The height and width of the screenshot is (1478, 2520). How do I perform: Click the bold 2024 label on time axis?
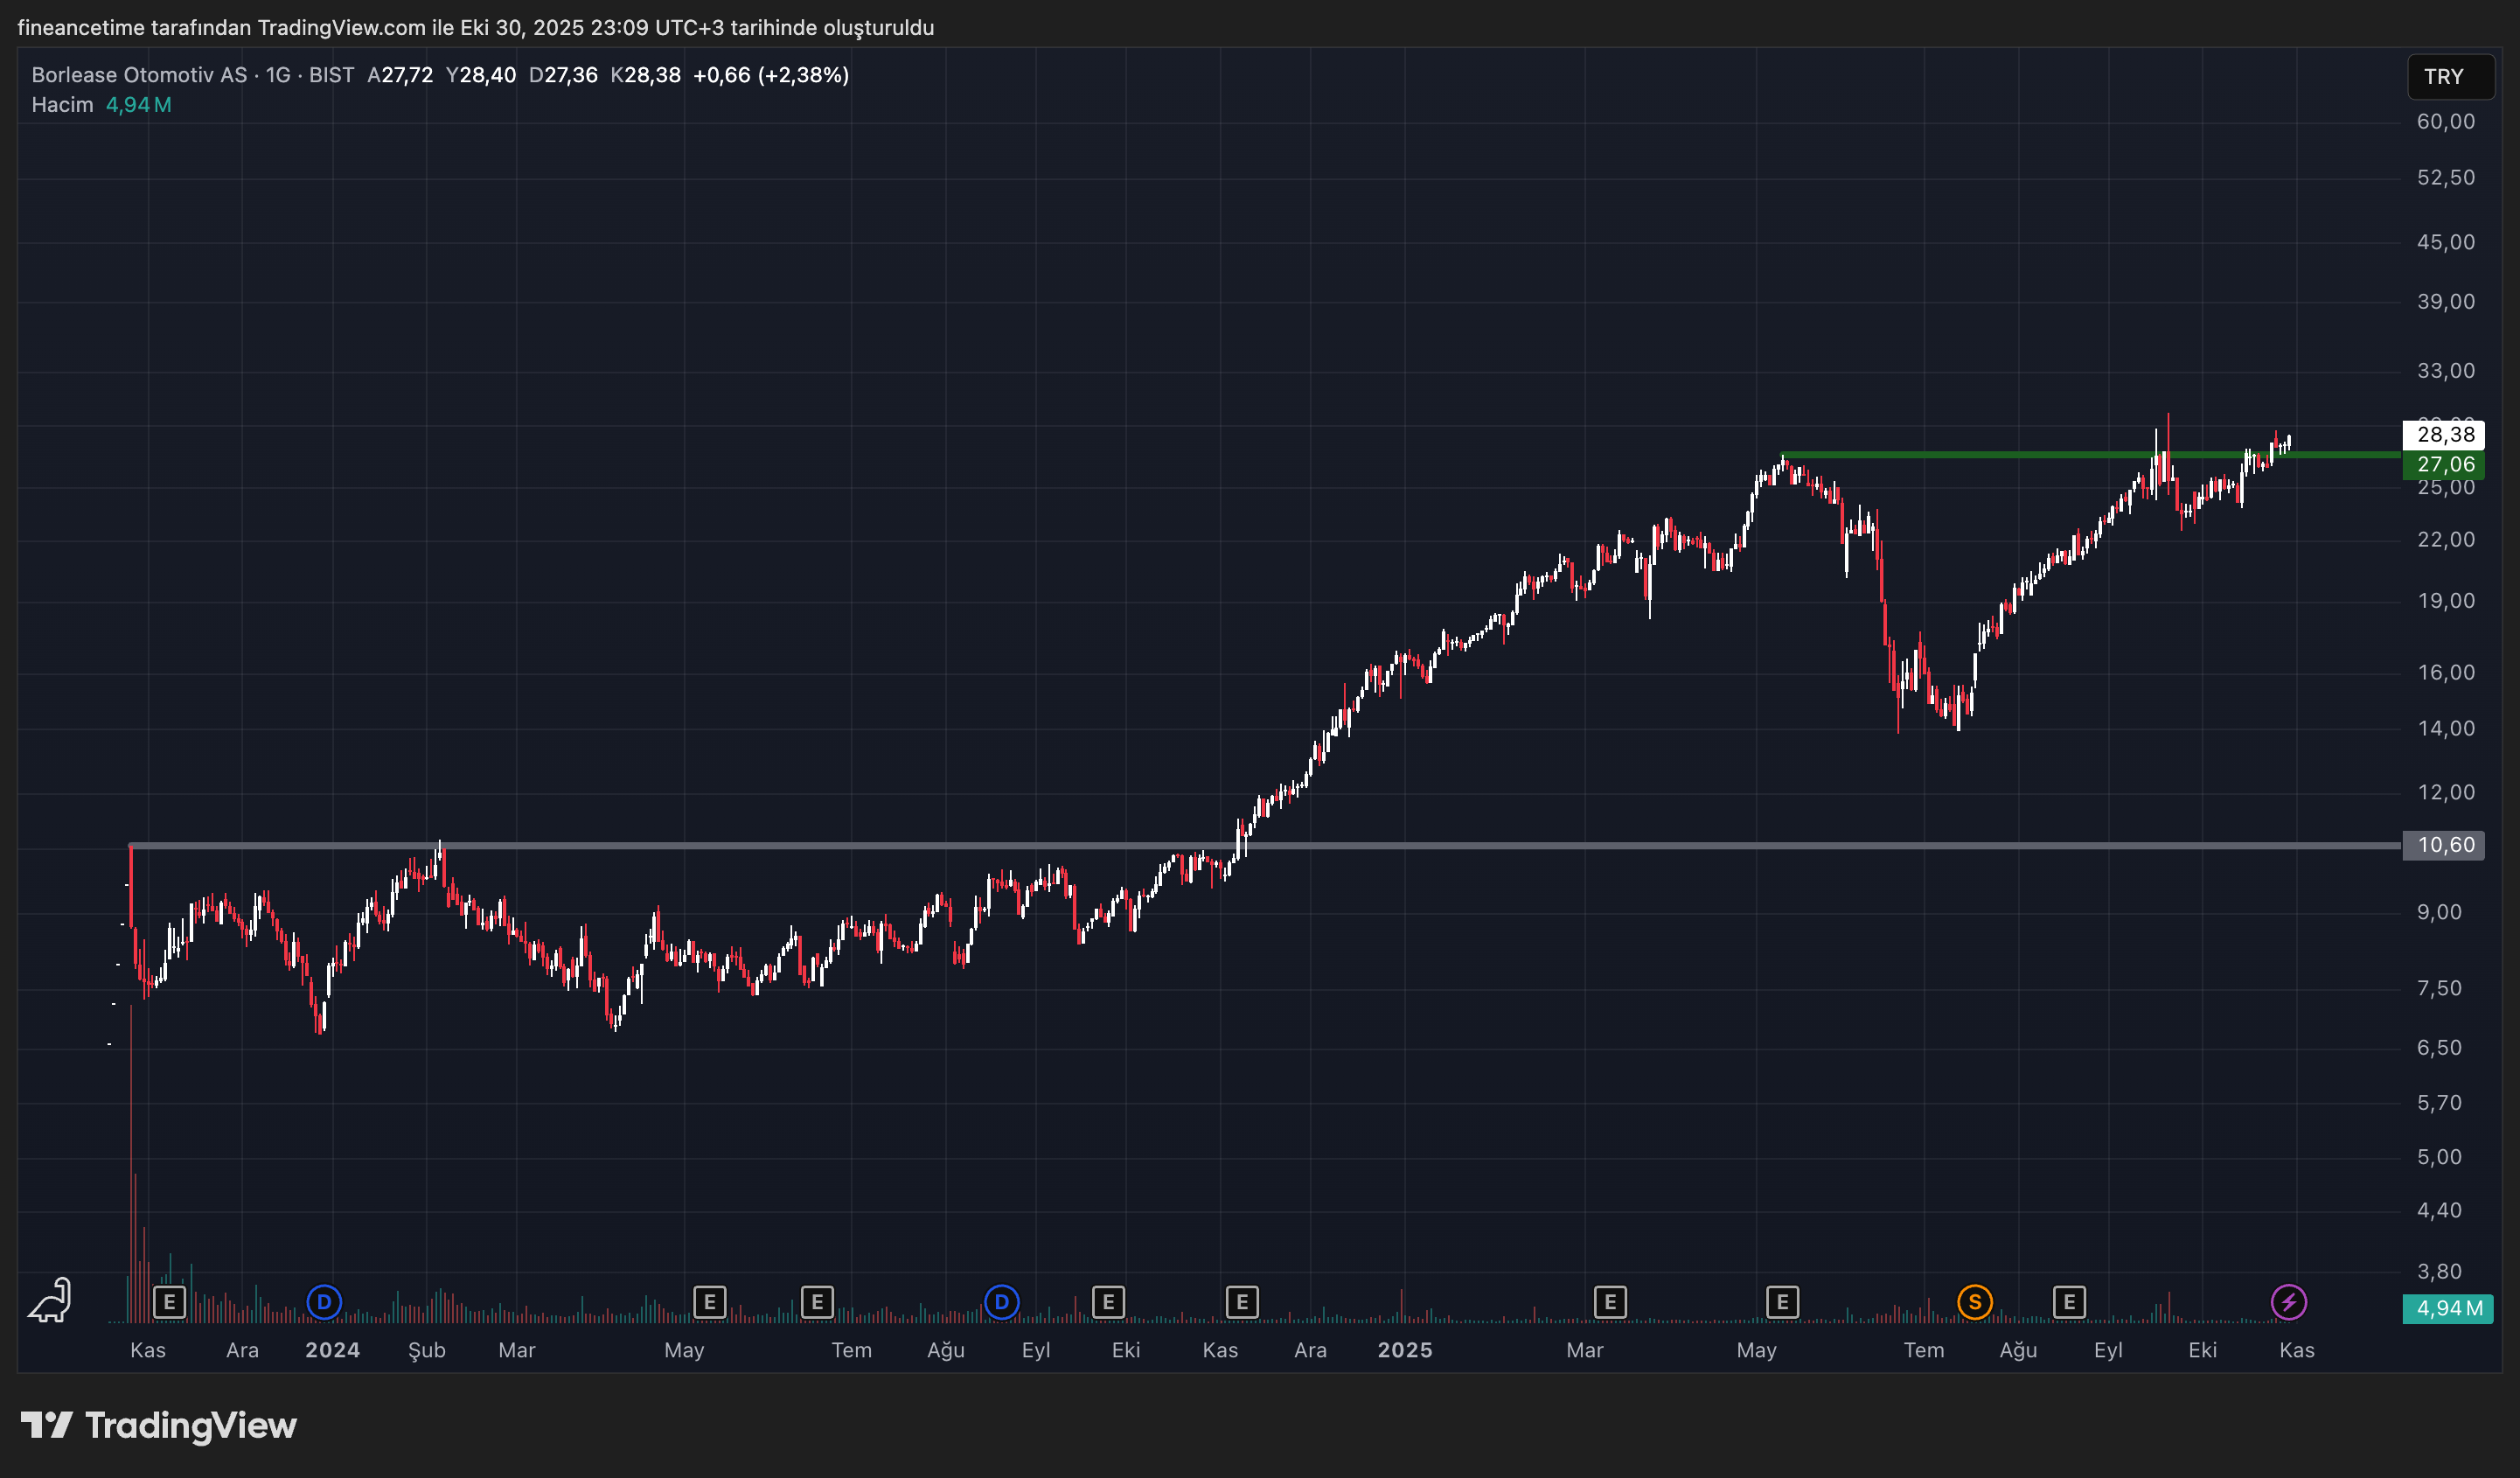pyautogui.click(x=332, y=1350)
